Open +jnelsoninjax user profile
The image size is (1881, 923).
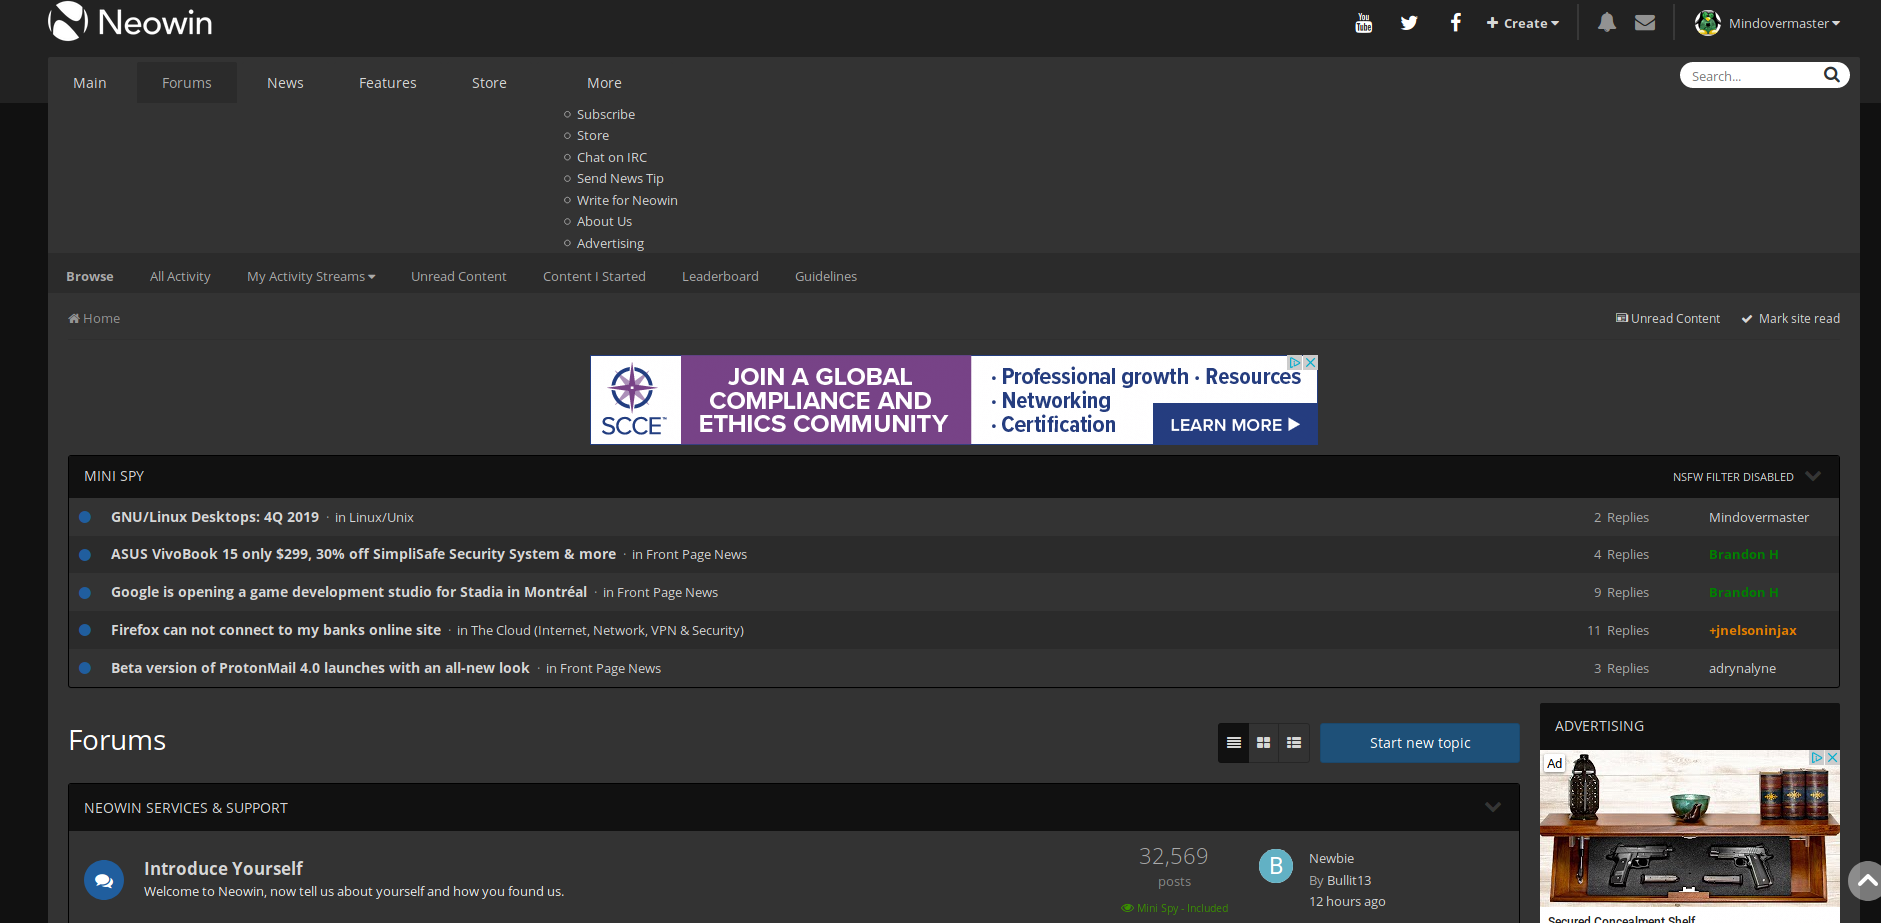pos(1753,630)
